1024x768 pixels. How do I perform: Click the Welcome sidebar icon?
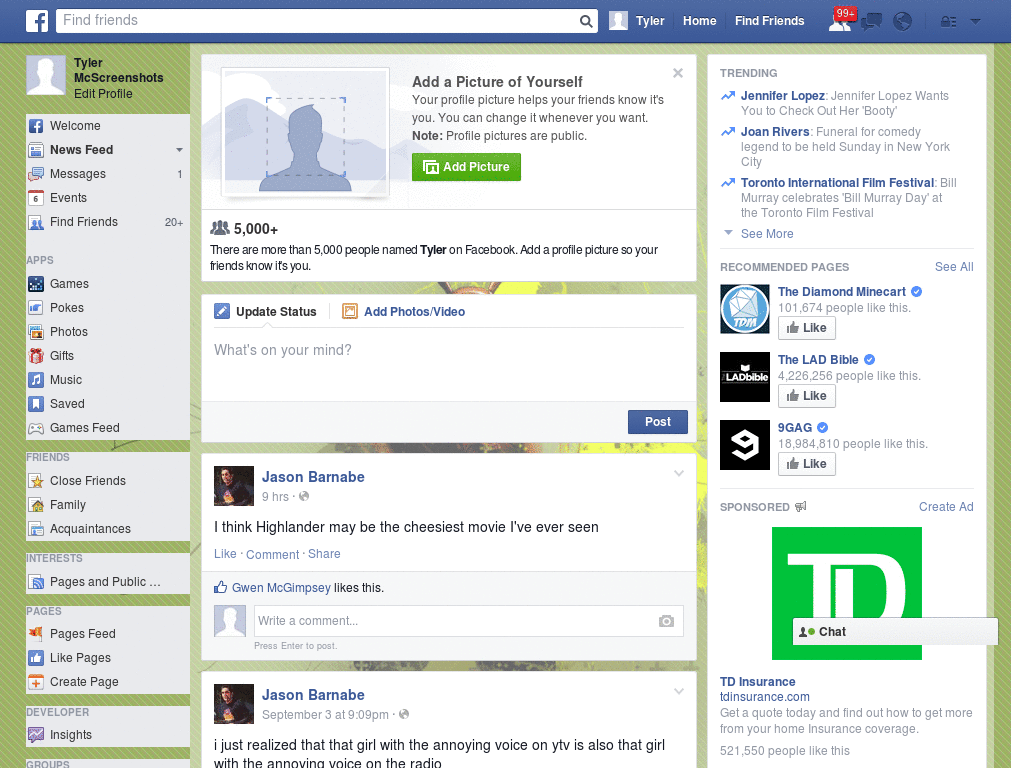click(x=36, y=126)
